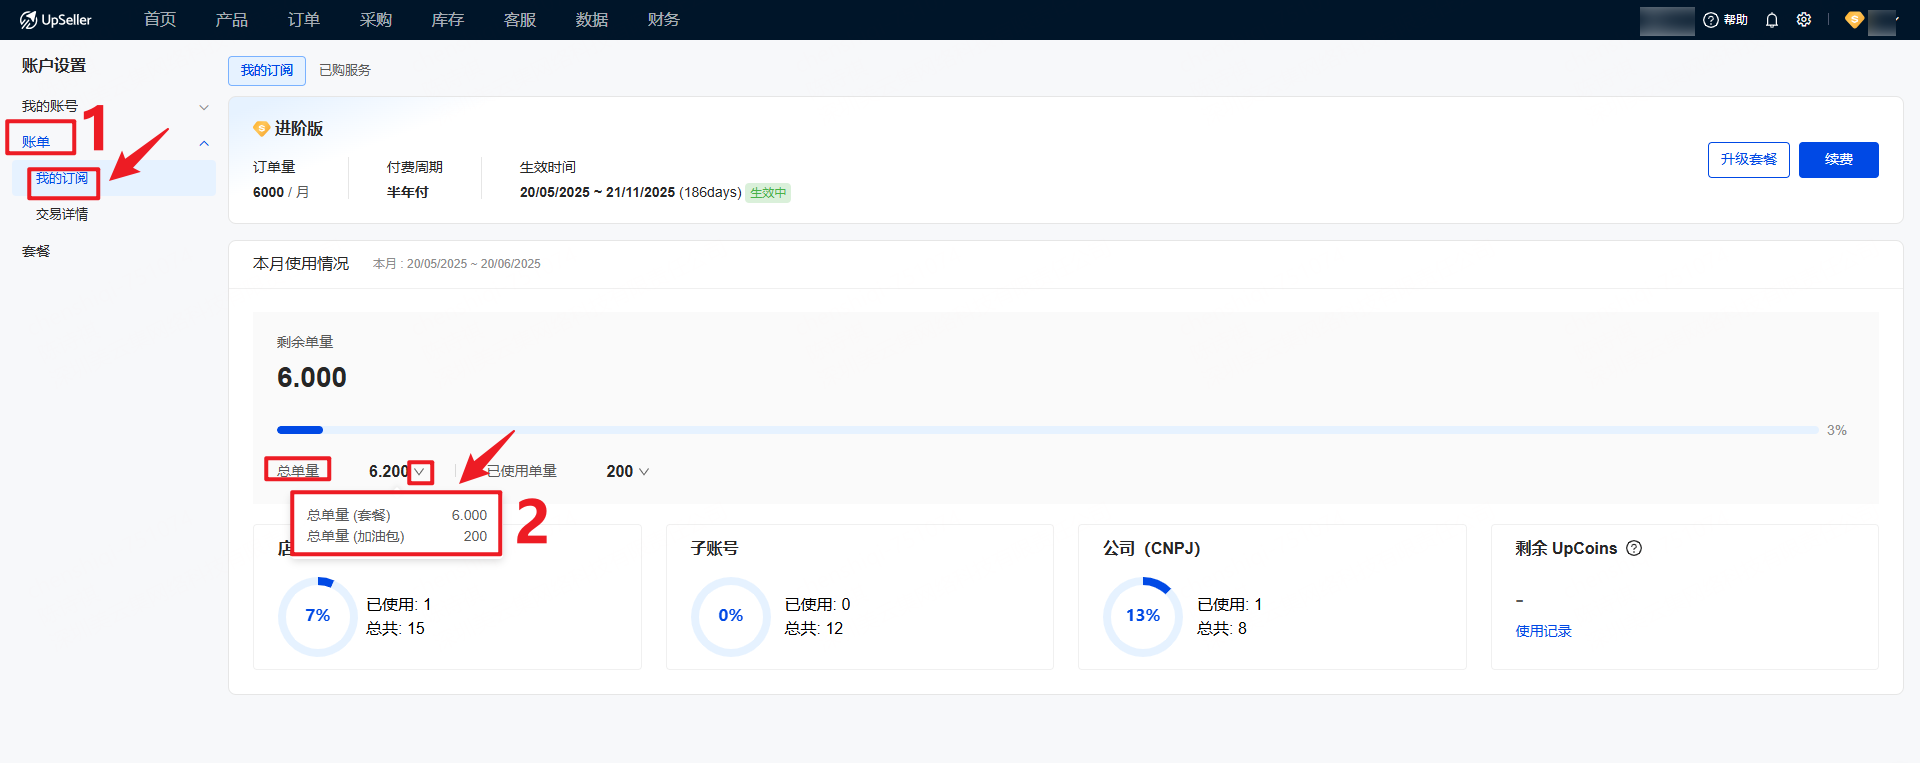Click the 20/05/2025 ~ 21/11/2025 effective period

tap(597, 192)
